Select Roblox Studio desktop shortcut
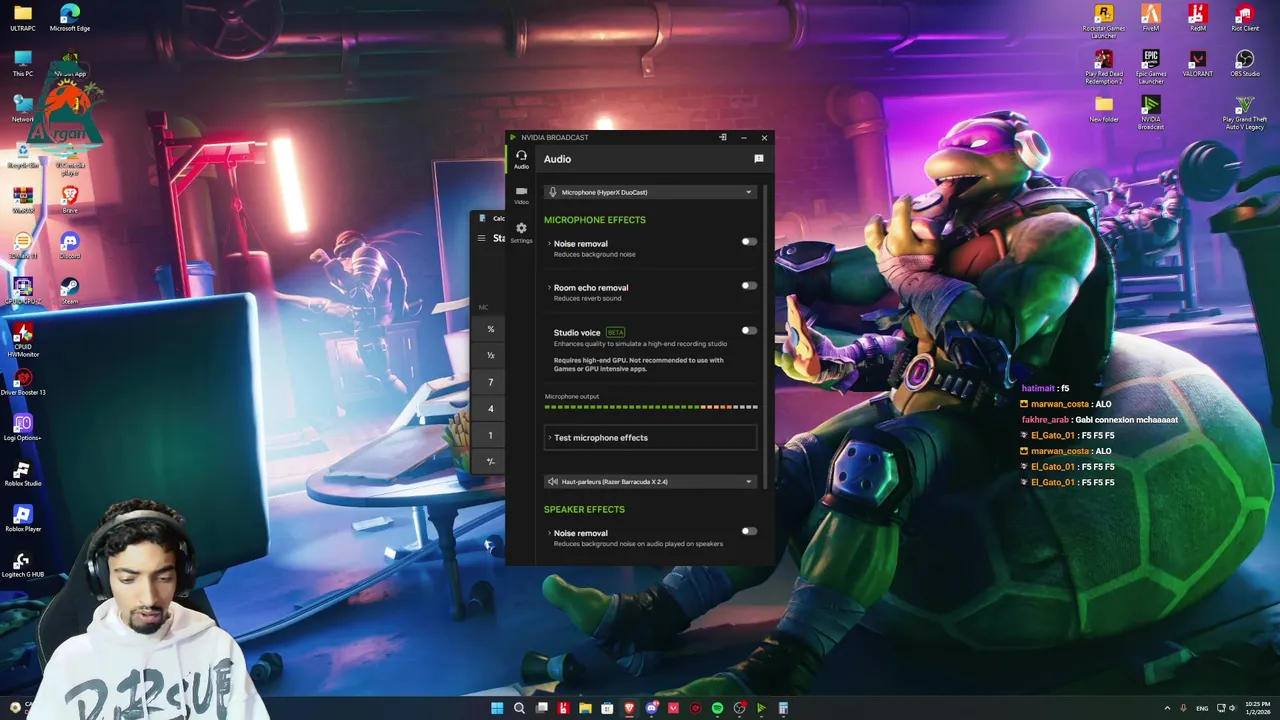The height and width of the screenshot is (720, 1280). point(22,473)
